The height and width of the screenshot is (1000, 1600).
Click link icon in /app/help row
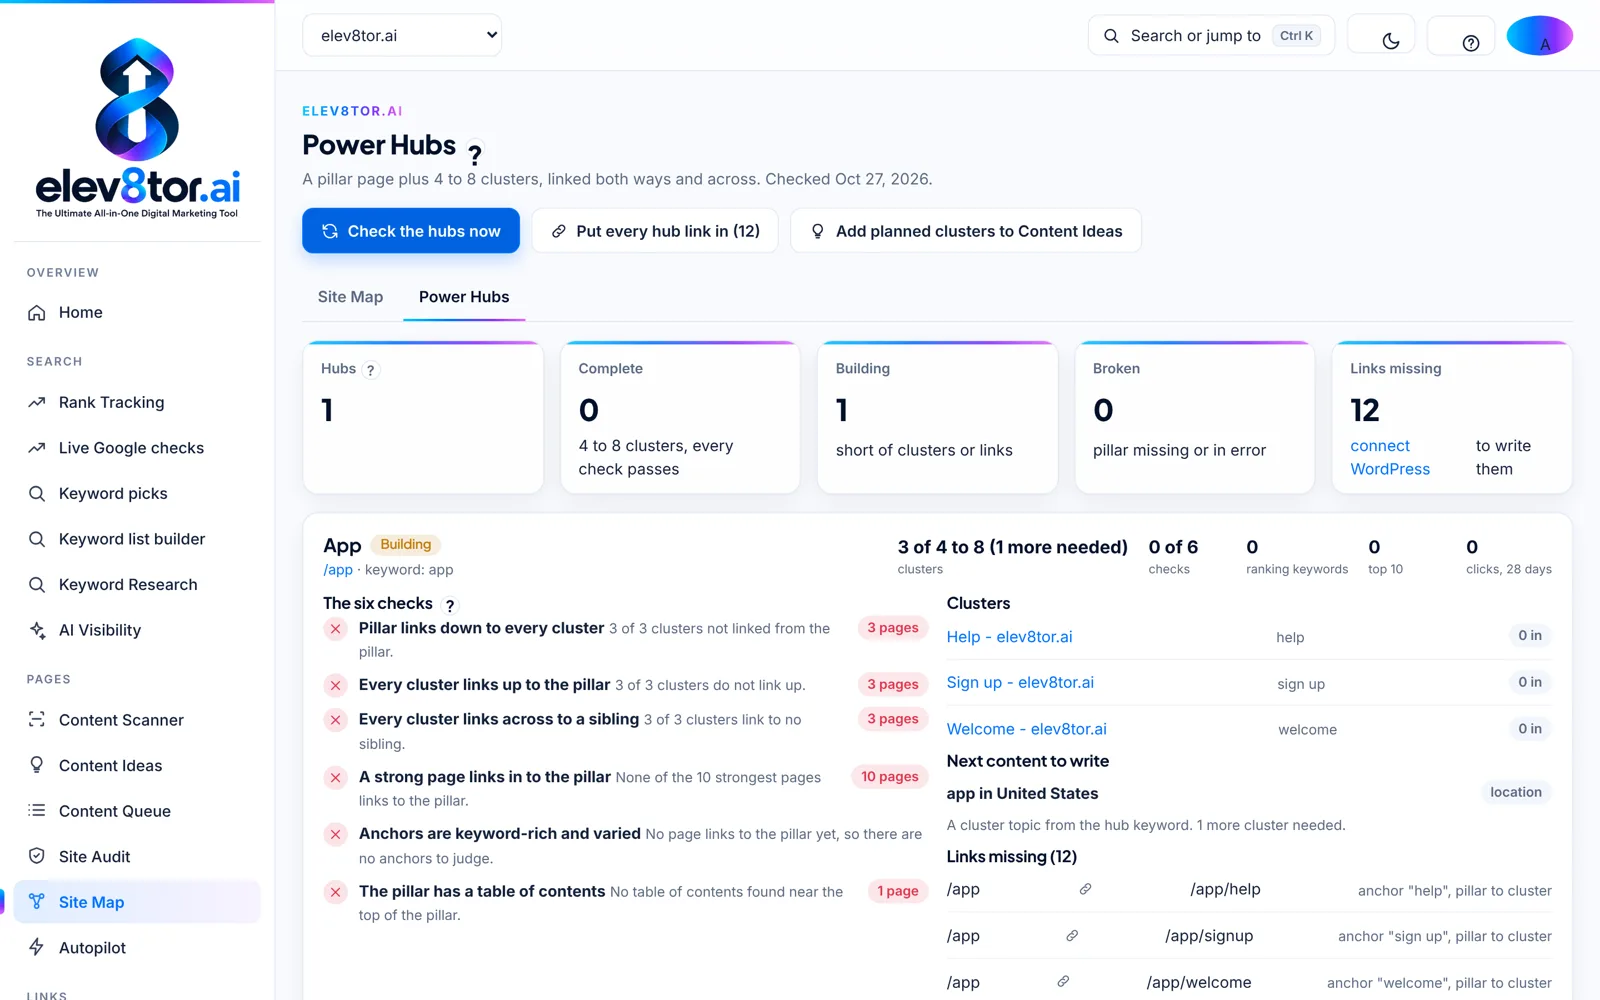1085,889
